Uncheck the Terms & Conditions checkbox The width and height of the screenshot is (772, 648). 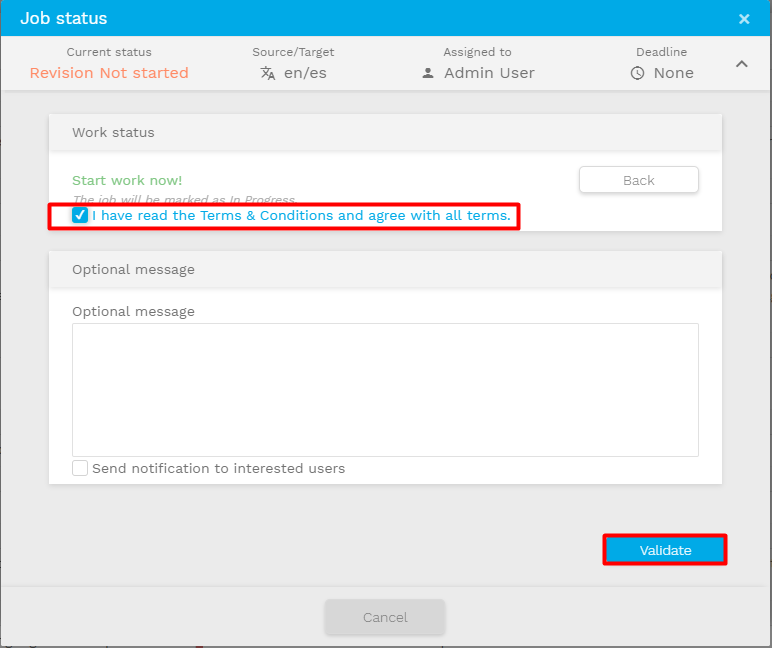click(x=80, y=215)
